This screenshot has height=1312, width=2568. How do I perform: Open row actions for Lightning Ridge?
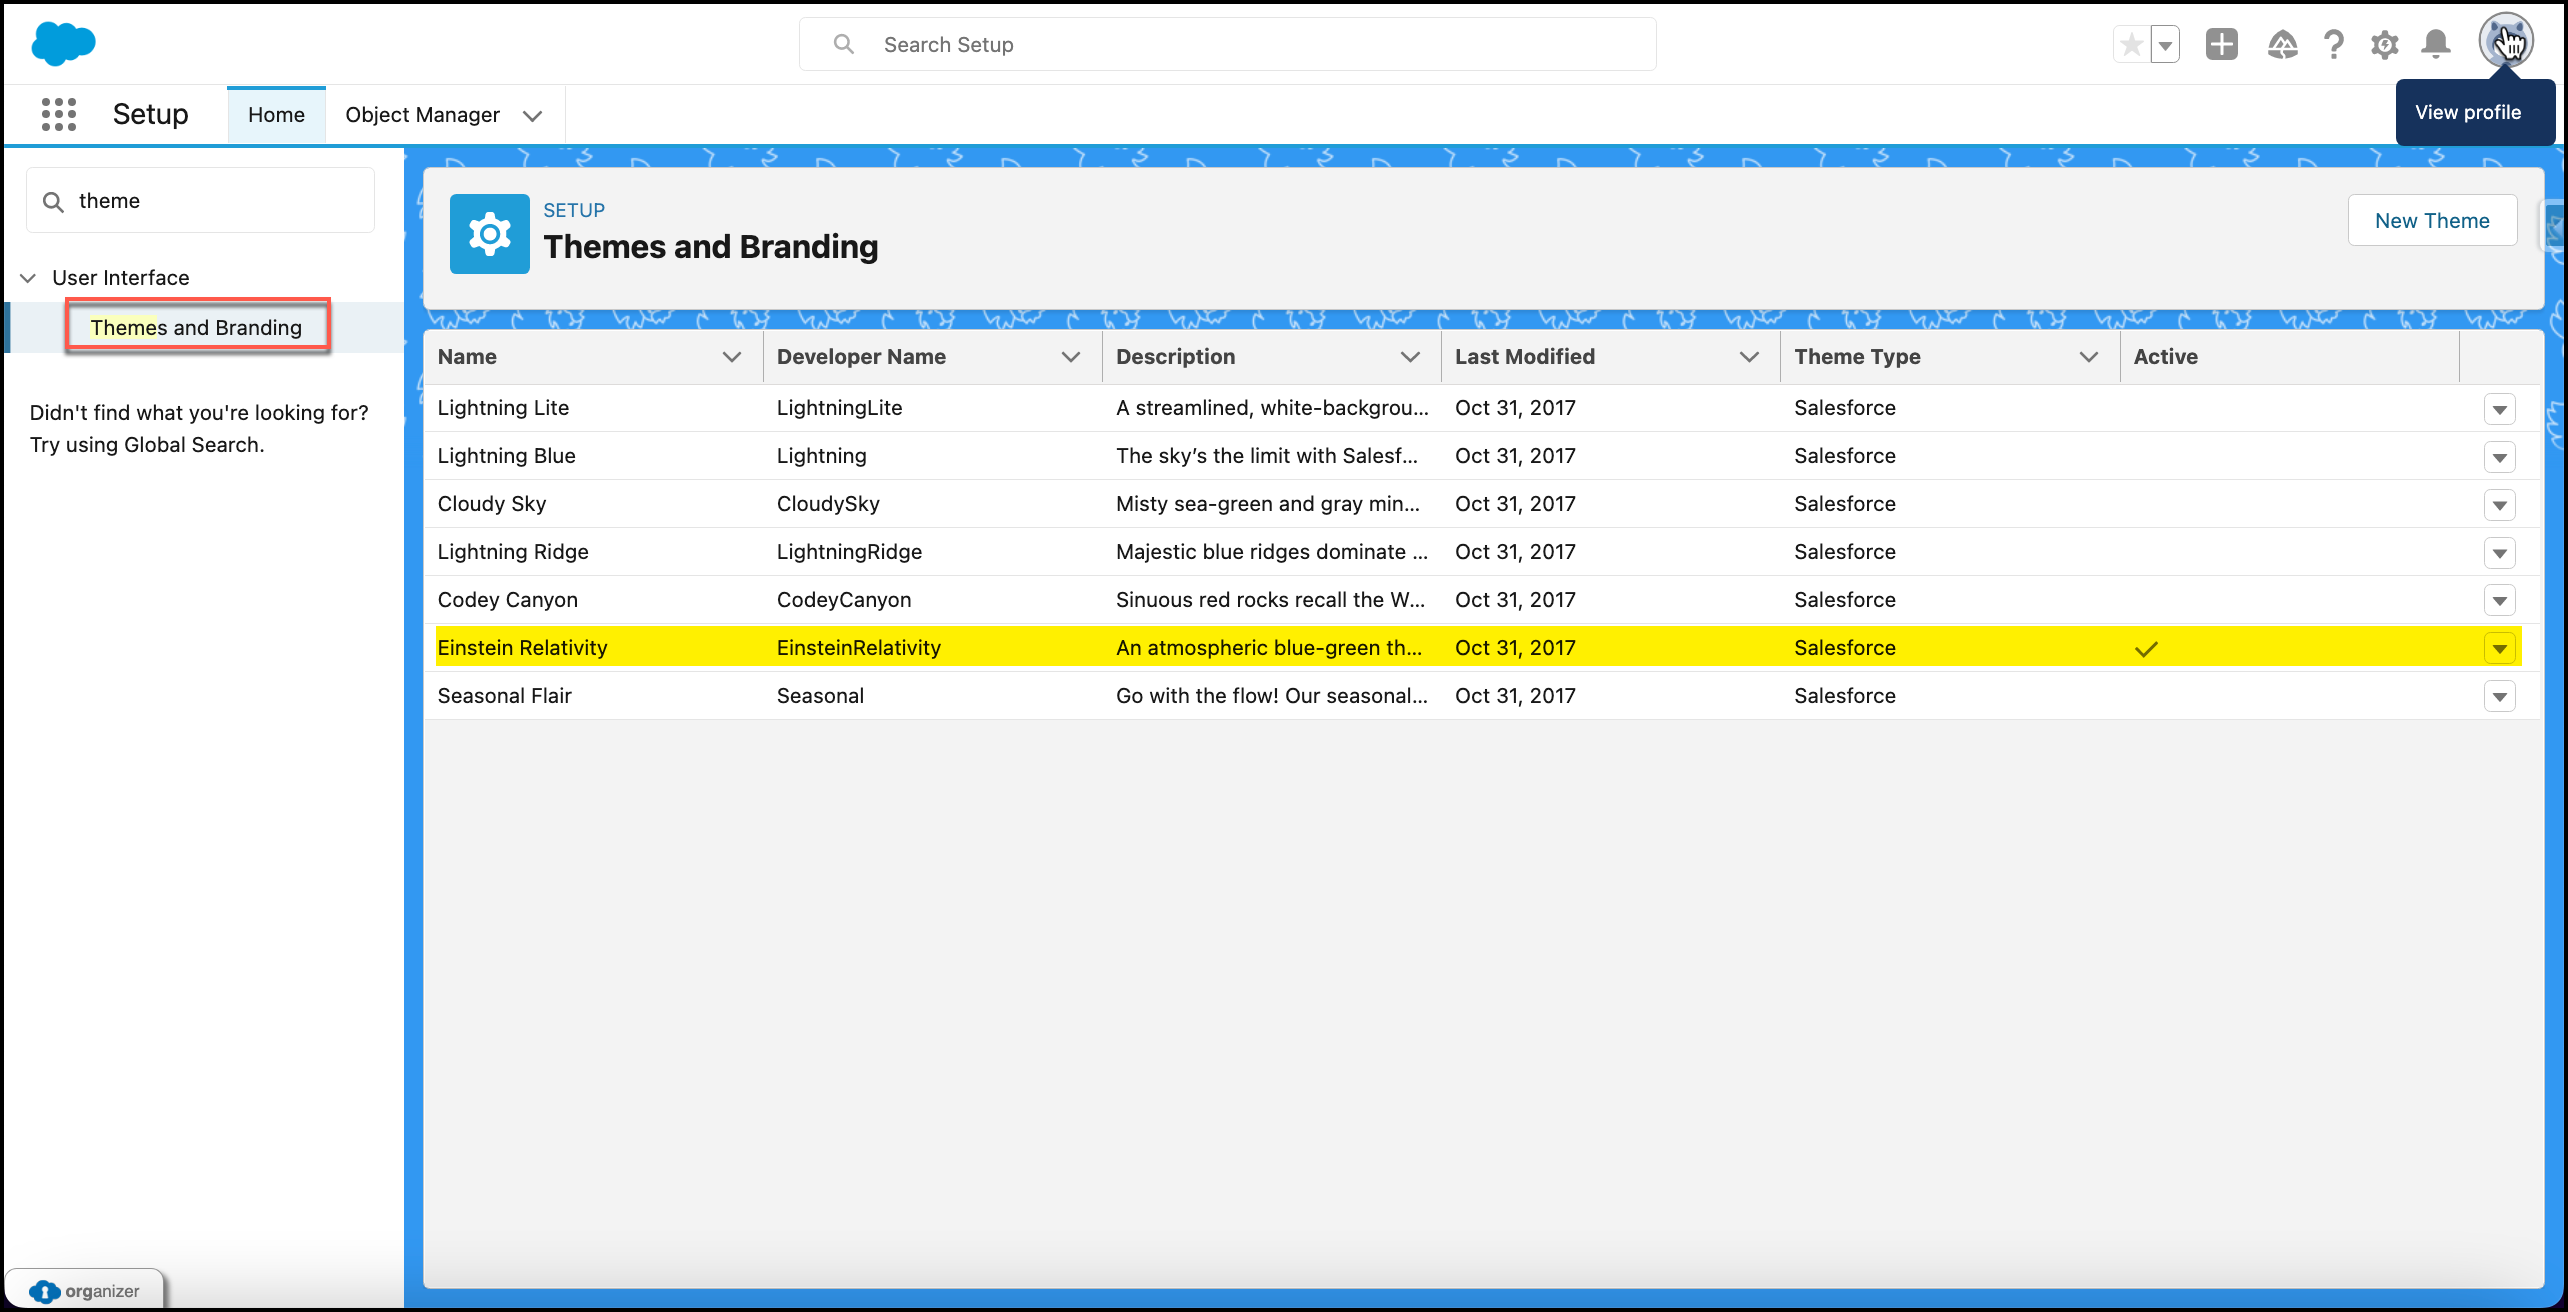tap(2500, 553)
